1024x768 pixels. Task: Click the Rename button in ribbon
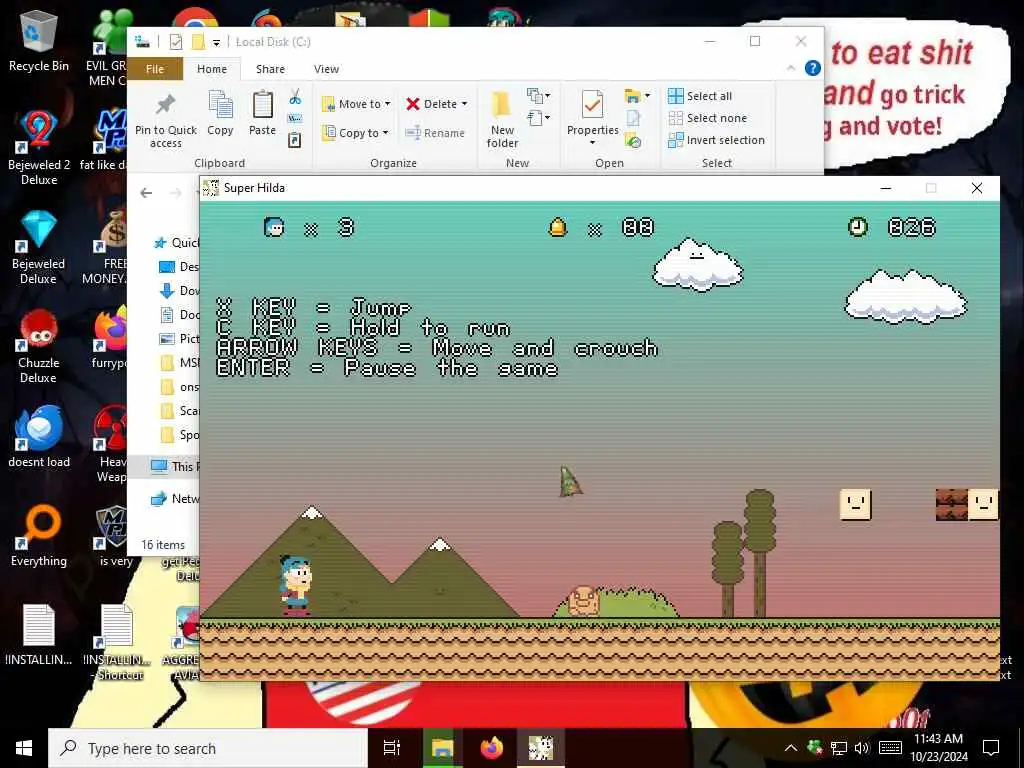(435, 133)
